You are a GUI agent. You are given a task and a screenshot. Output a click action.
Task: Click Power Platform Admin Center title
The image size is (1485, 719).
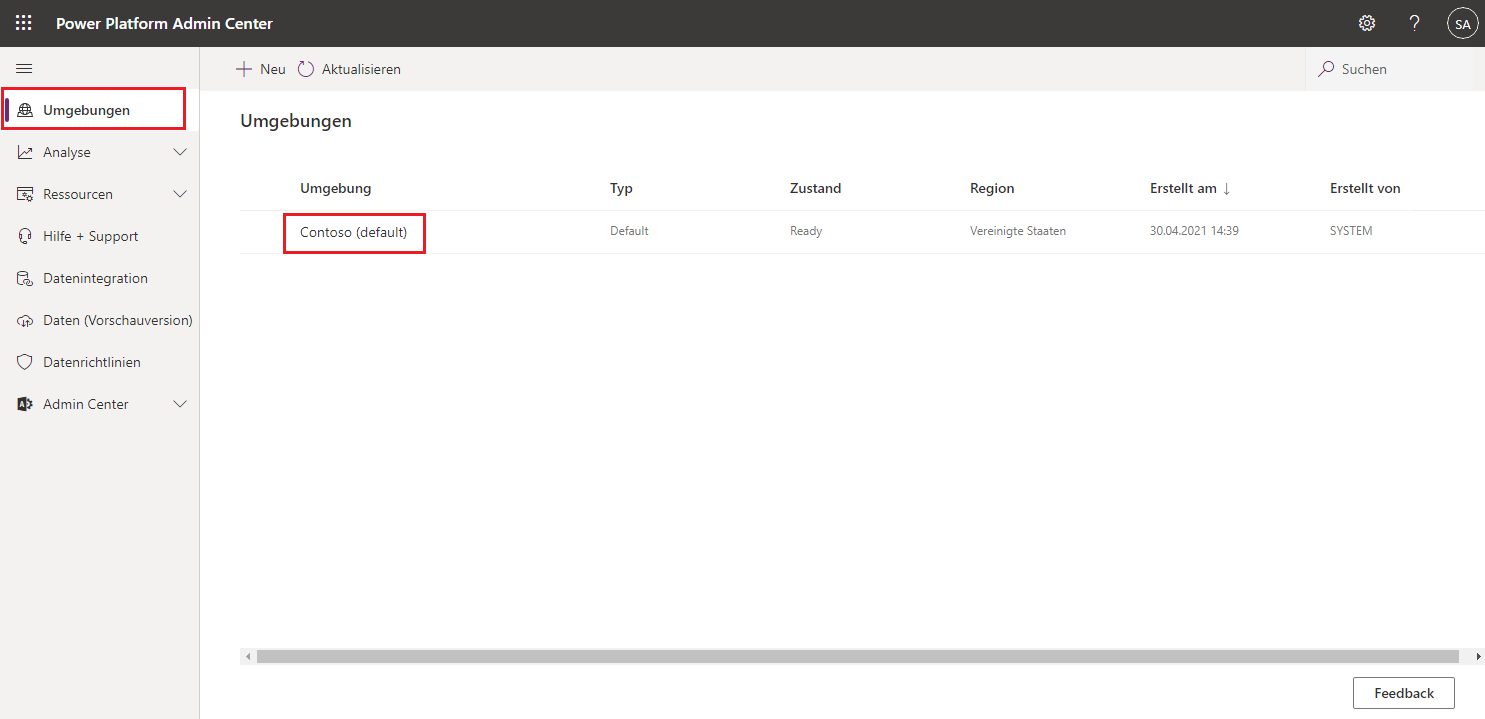click(164, 23)
